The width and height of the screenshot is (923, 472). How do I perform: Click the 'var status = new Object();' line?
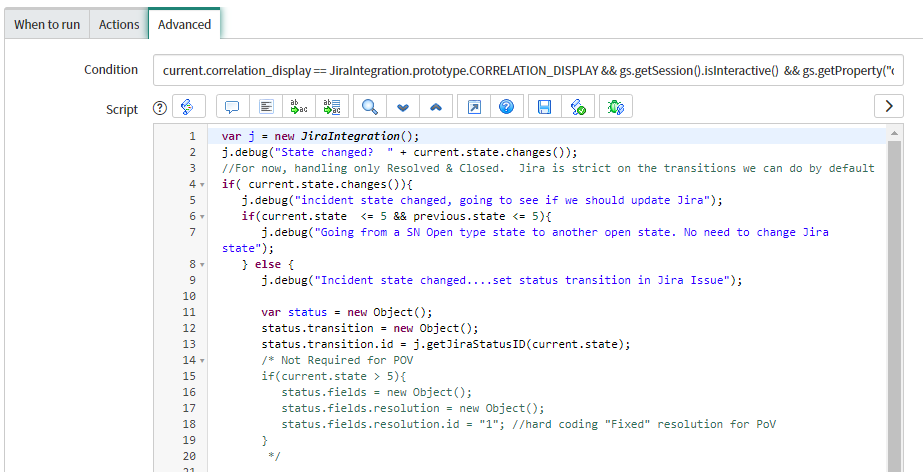pos(347,313)
